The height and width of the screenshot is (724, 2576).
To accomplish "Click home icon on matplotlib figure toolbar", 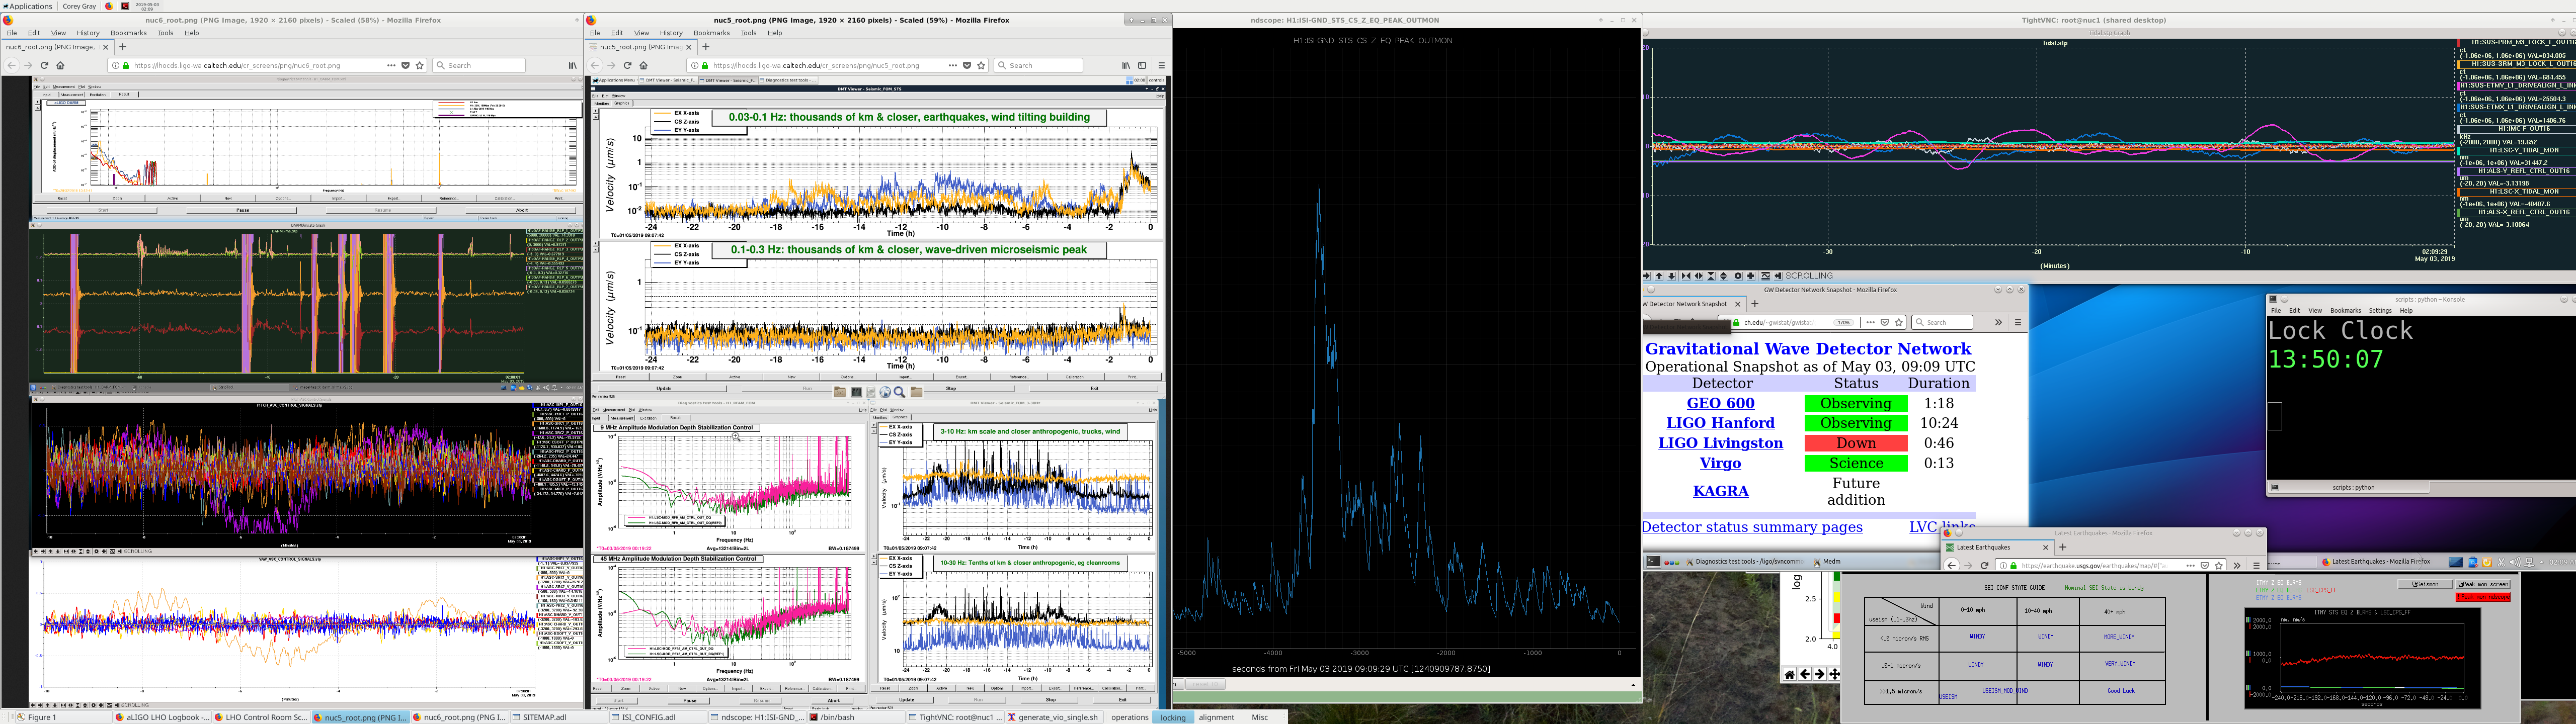I will coord(1789,674).
